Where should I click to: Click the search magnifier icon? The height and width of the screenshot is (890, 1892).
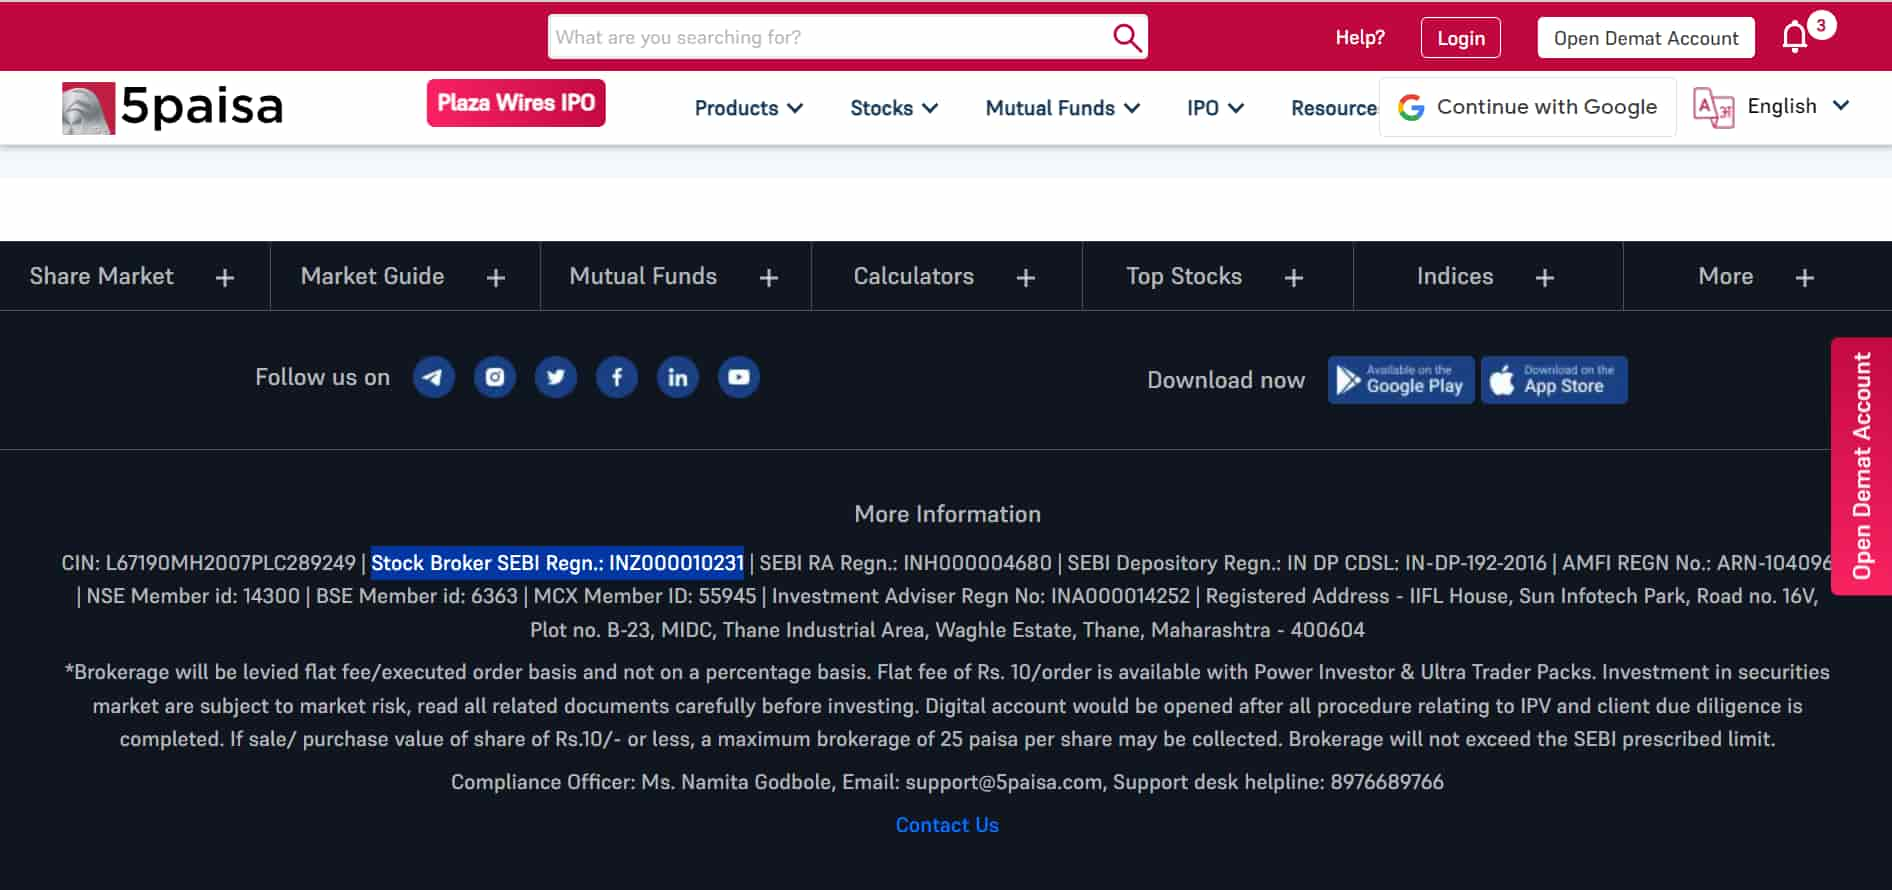(1127, 38)
